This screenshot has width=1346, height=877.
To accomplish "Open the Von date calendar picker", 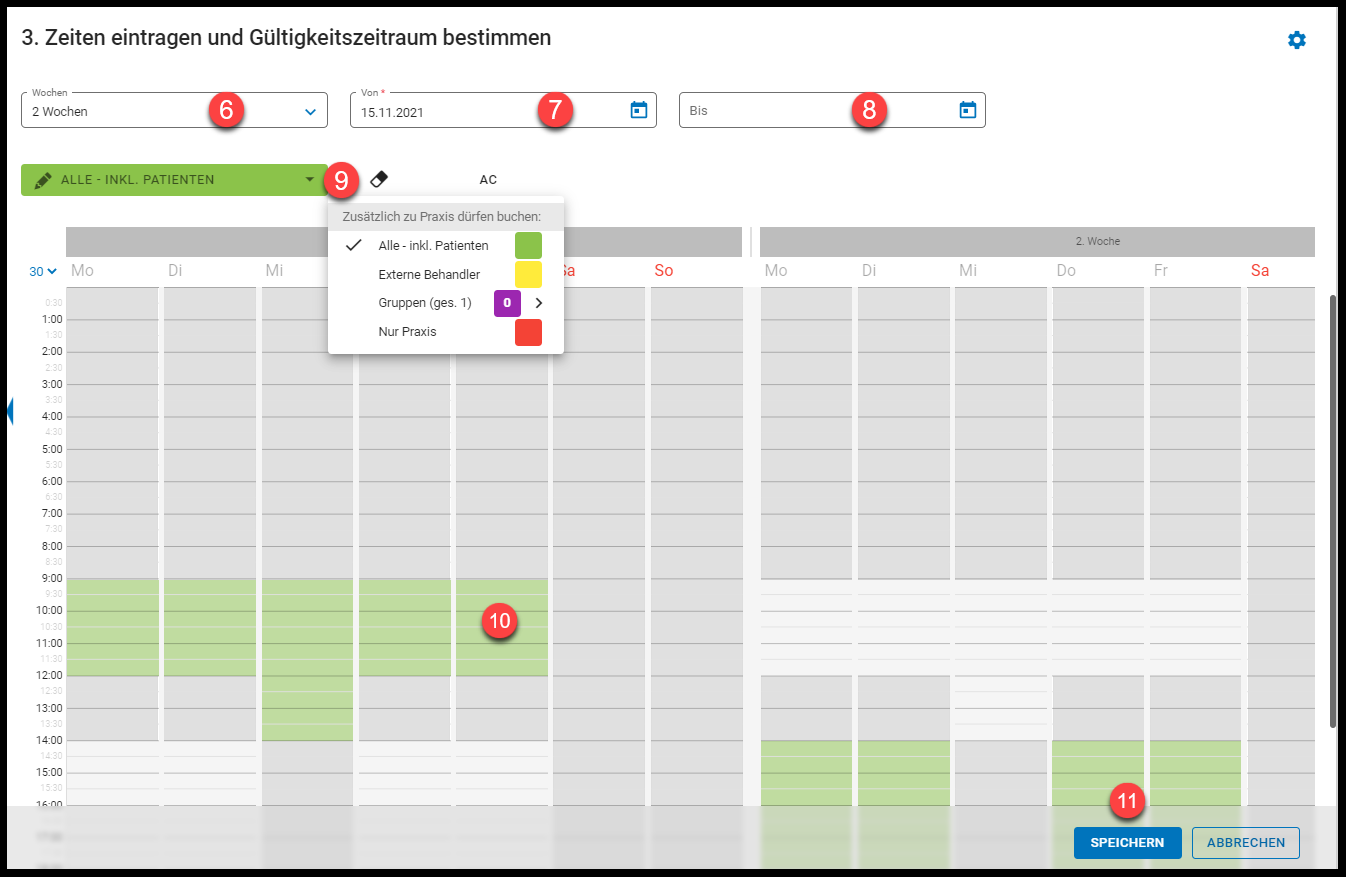I will pos(639,110).
